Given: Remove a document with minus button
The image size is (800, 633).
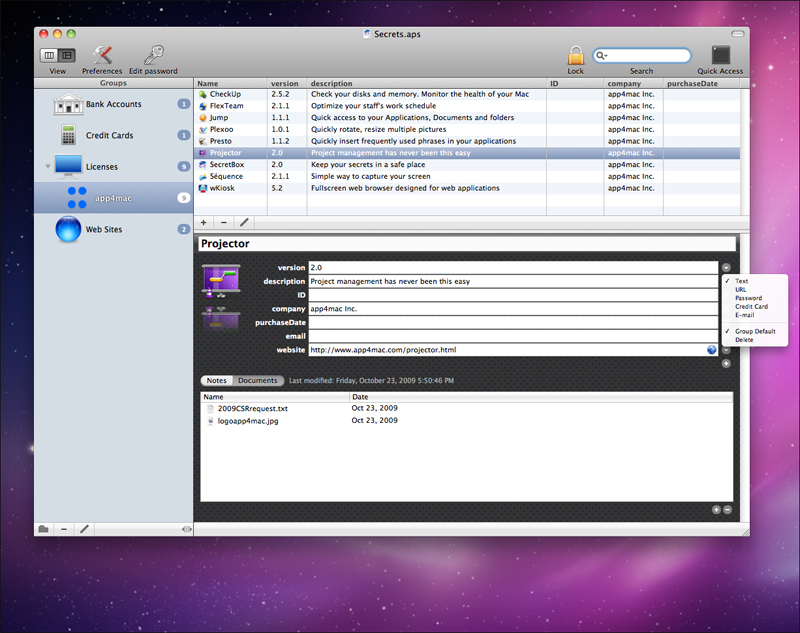Looking at the screenshot, I should click(x=728, y=510).
